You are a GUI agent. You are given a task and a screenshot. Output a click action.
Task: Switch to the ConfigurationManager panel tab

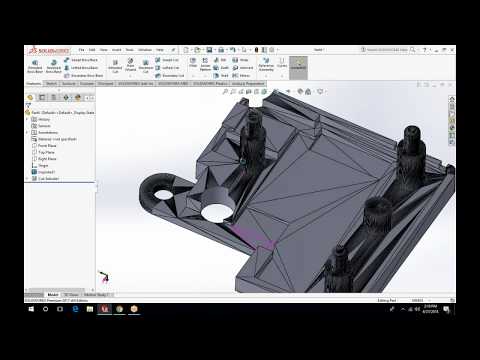[54, 97]
